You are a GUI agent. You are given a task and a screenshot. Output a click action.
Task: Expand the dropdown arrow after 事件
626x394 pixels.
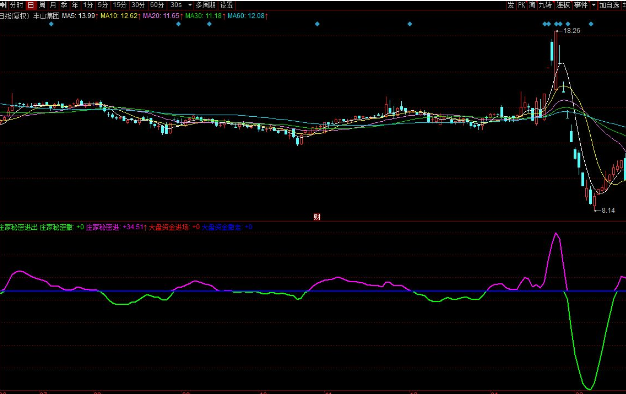(x=594, y=5)
